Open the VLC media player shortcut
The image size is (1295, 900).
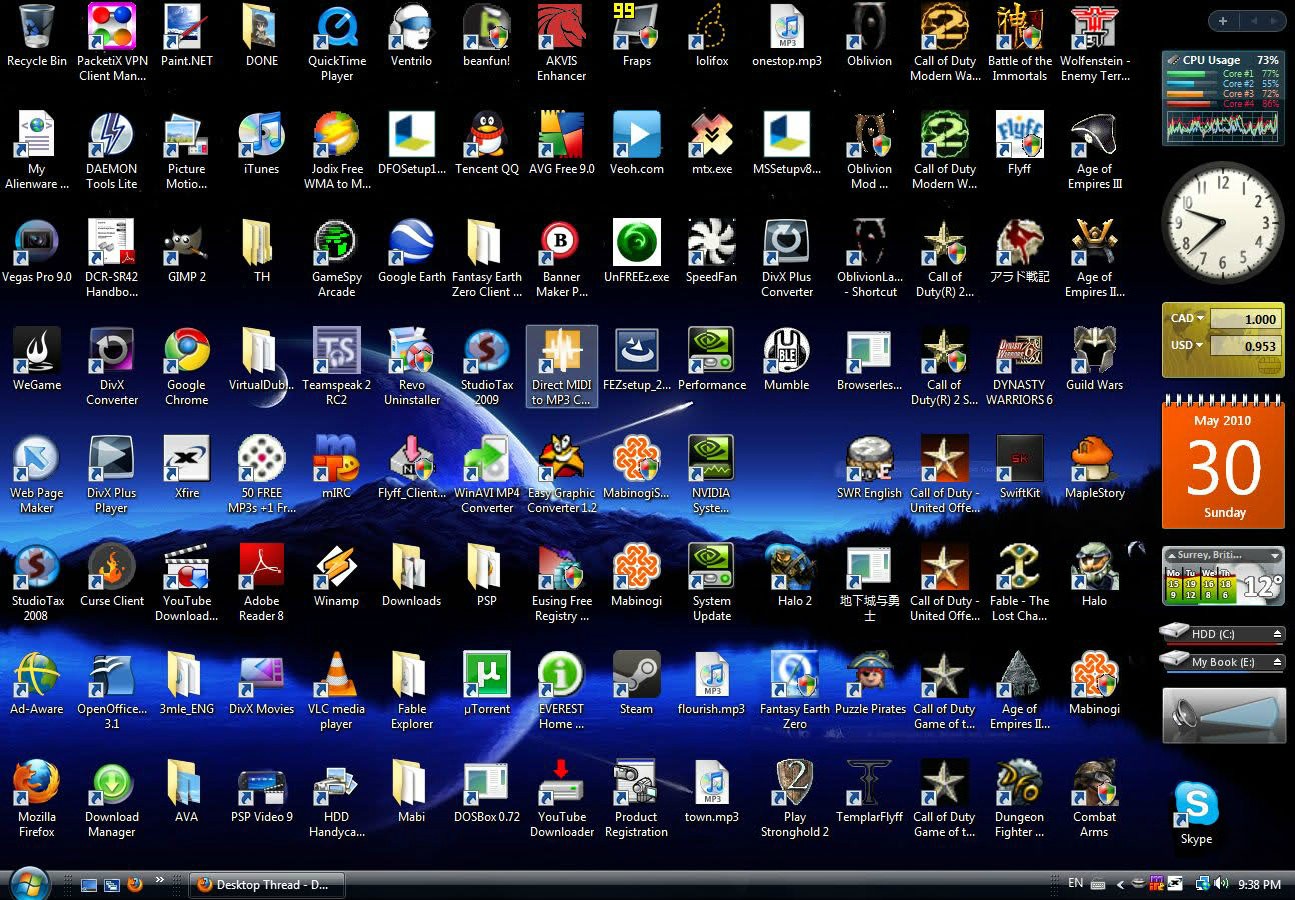(x=337, y=692)
